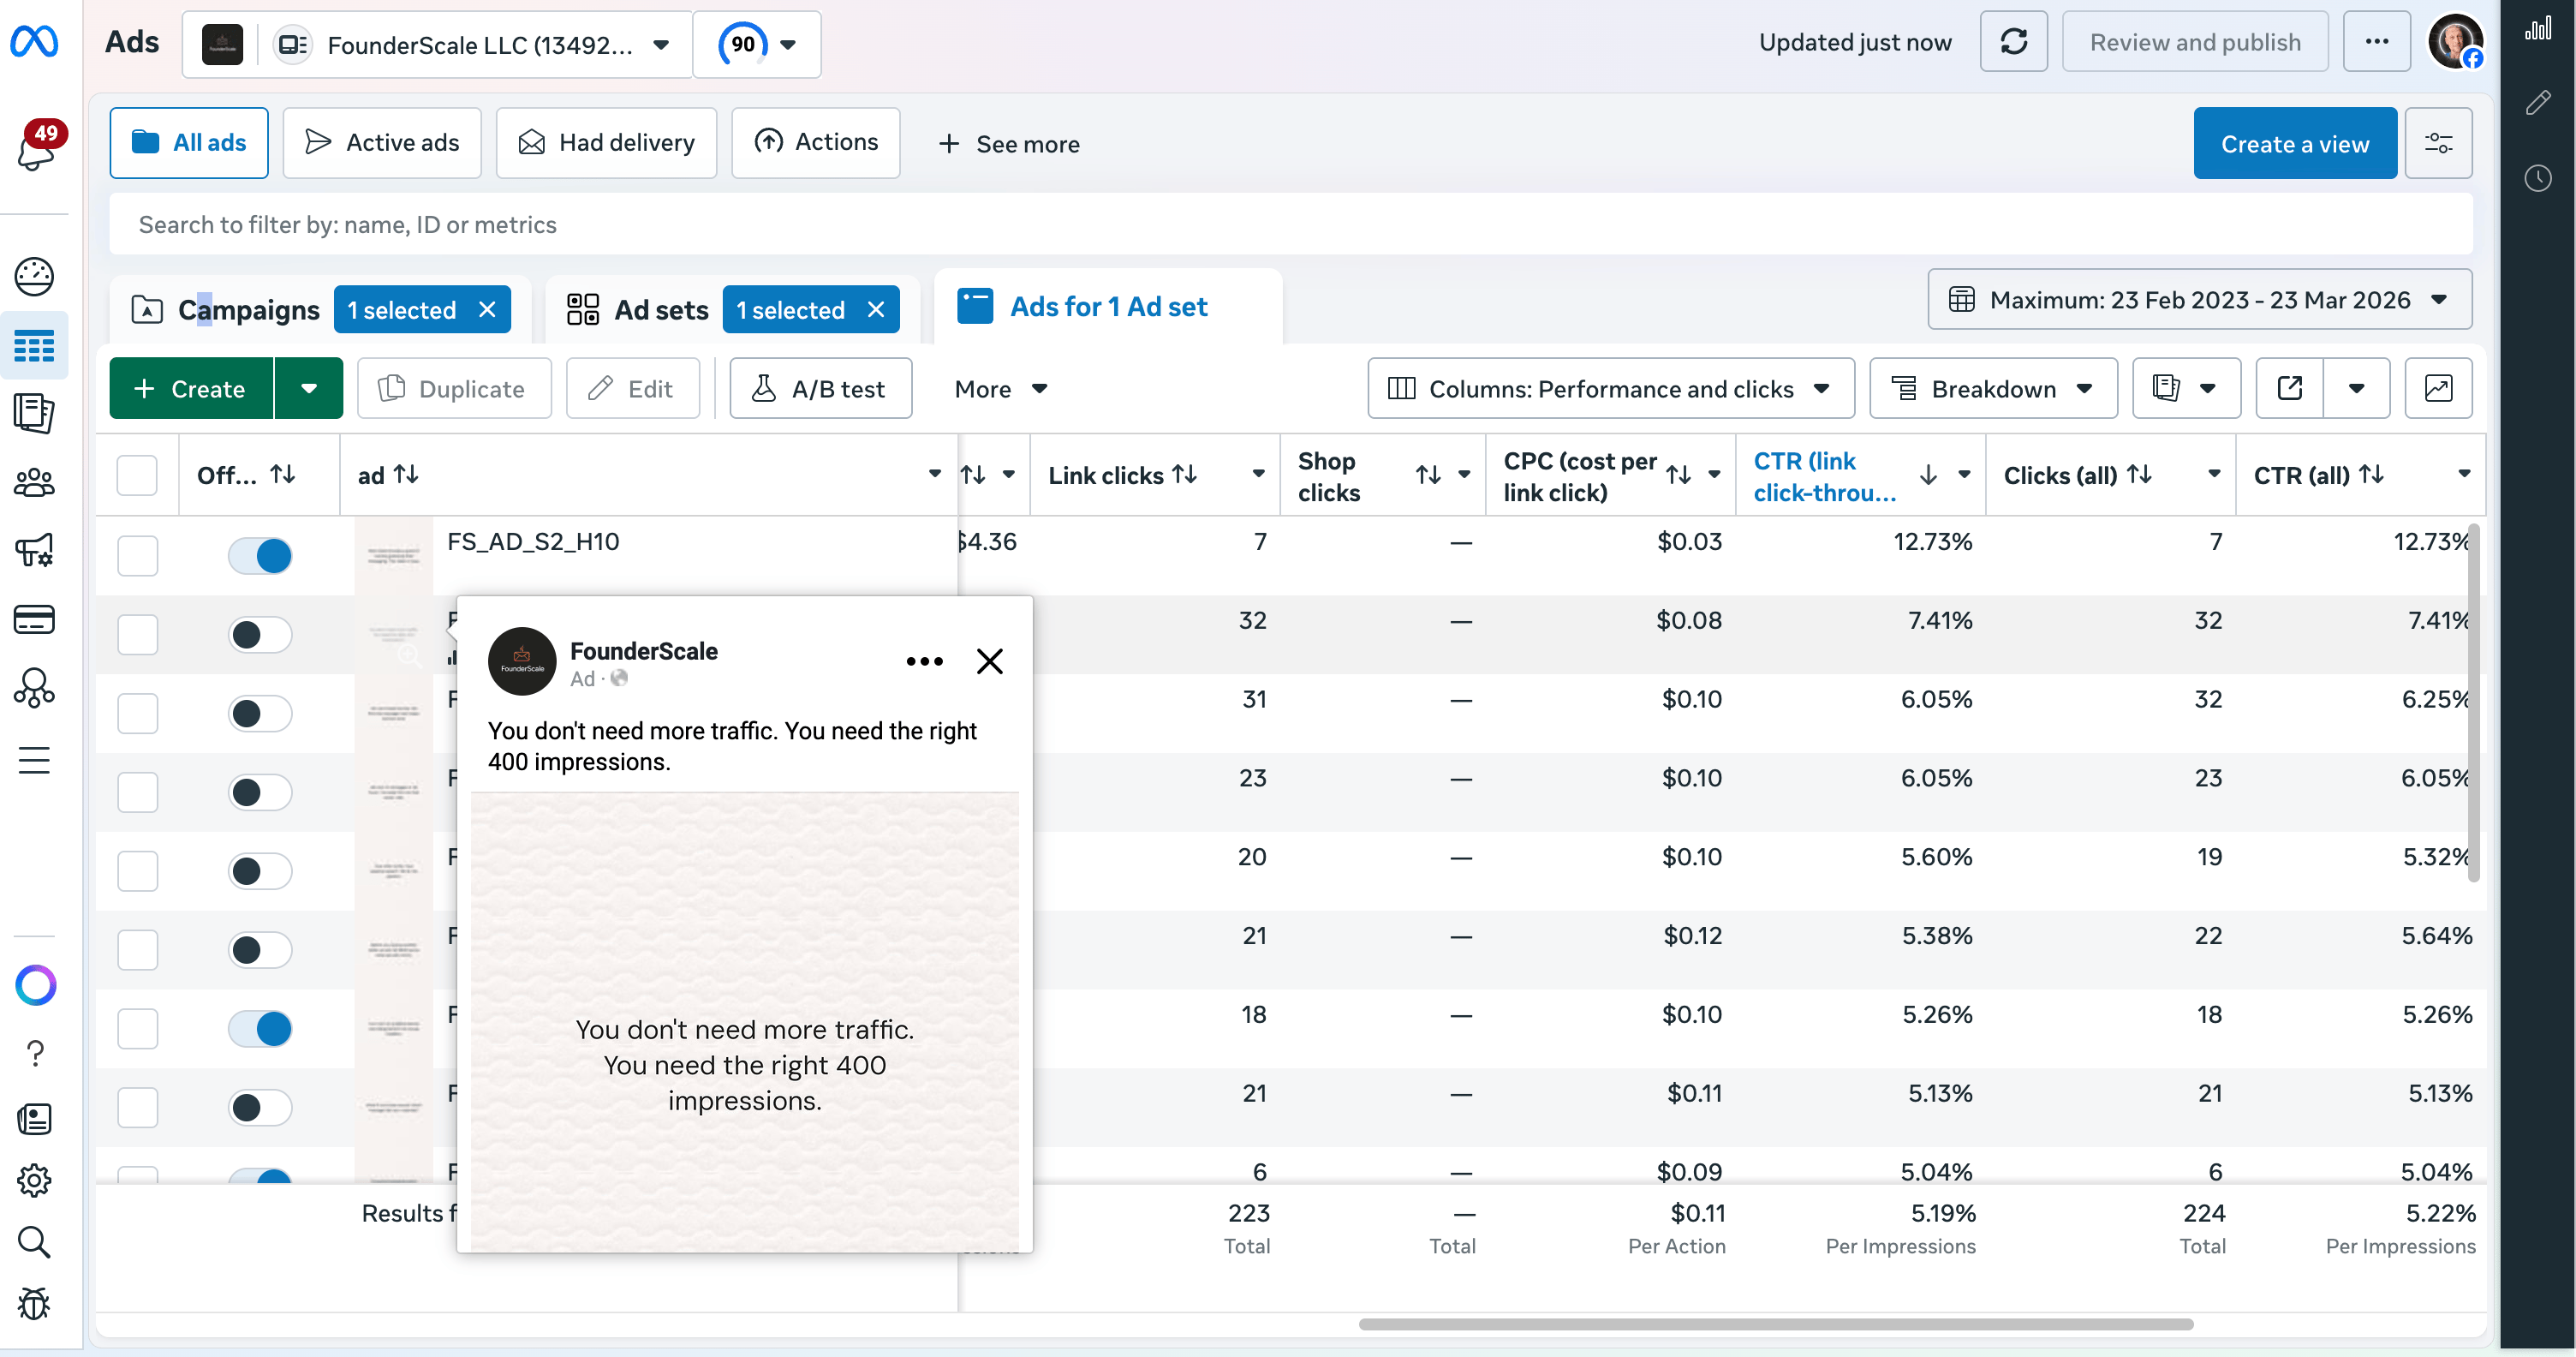Close the FounderScale ad preview popup

(x=990, y=661)
